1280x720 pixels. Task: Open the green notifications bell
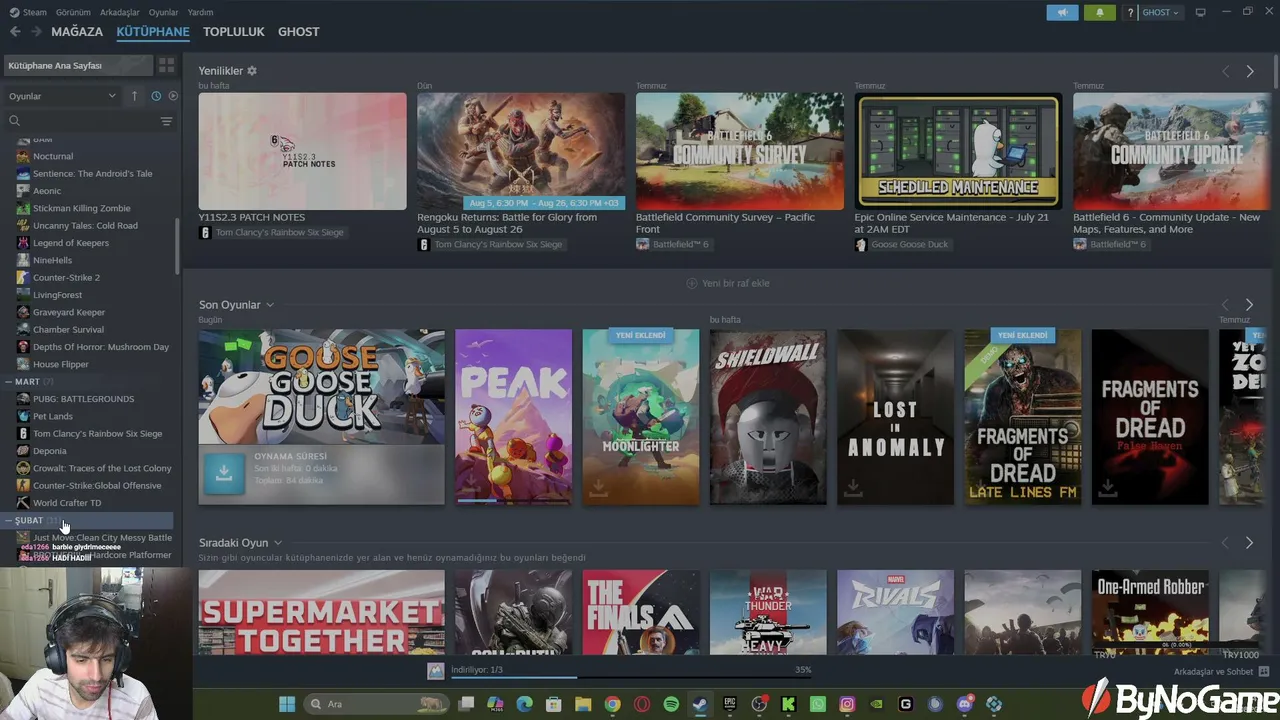[x=1100, y=12]
